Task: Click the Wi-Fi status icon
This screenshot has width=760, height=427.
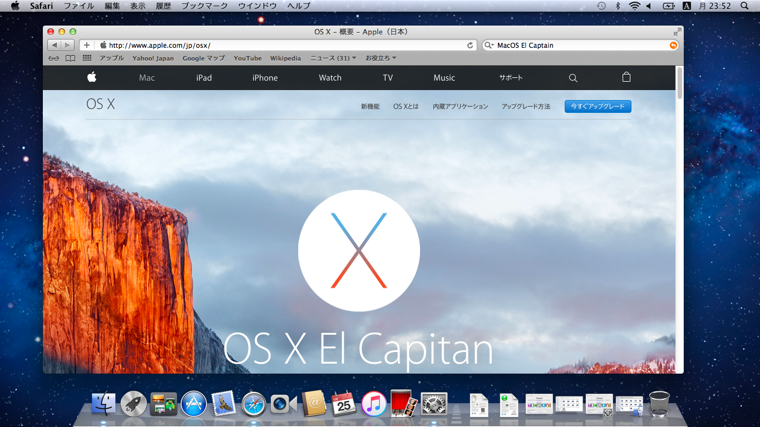Action: point(634,6)
